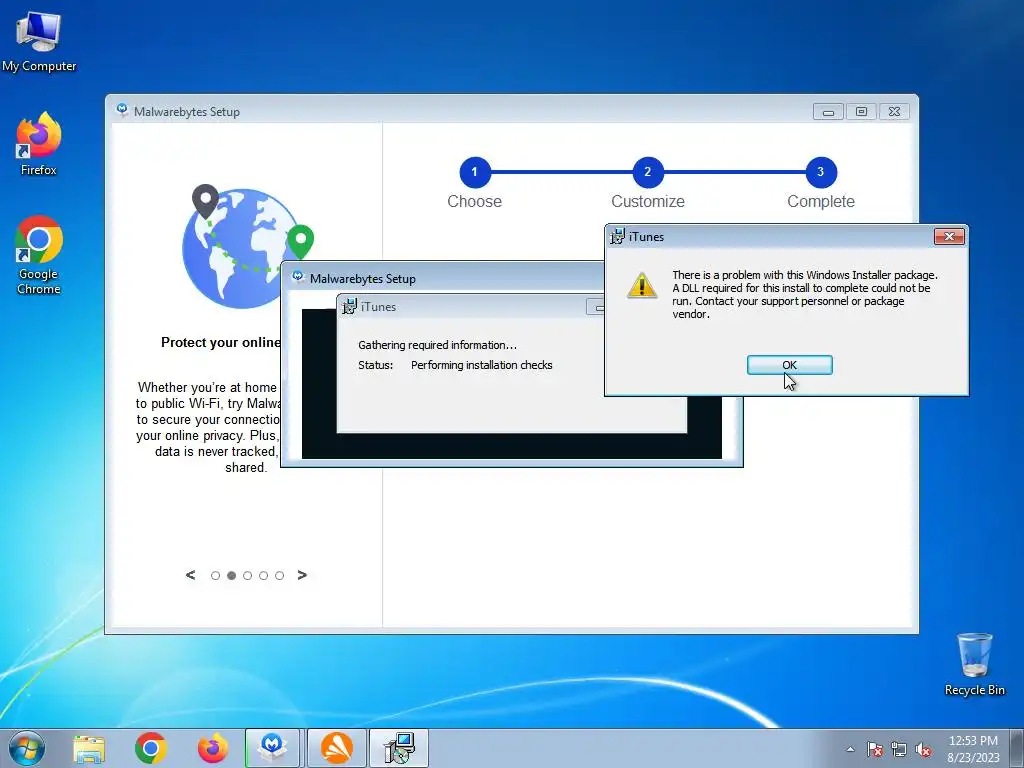Launch Firefox from the taskbar
The width and height of the screenshot is (1024, 768).
click(x=213, y=748)
